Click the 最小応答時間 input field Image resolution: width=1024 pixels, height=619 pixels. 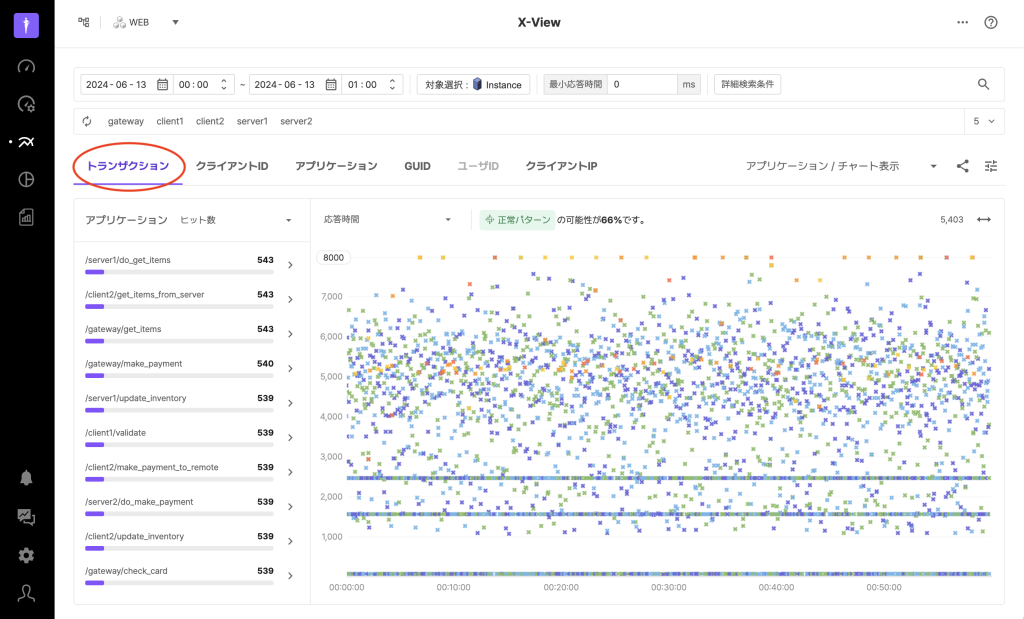(642, 85)
